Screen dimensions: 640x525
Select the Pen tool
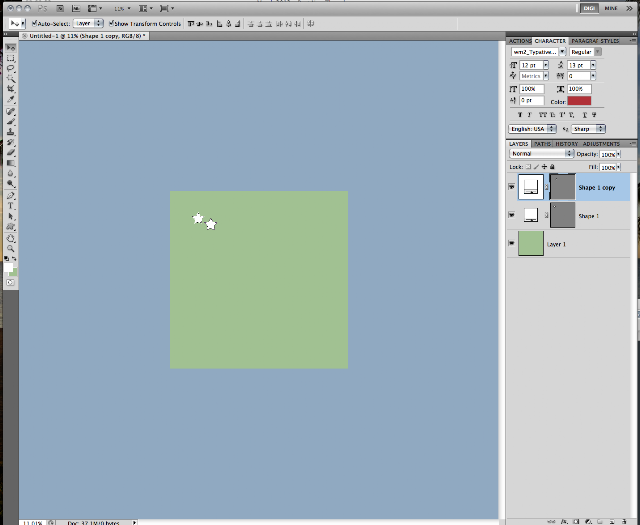point(11,196)
